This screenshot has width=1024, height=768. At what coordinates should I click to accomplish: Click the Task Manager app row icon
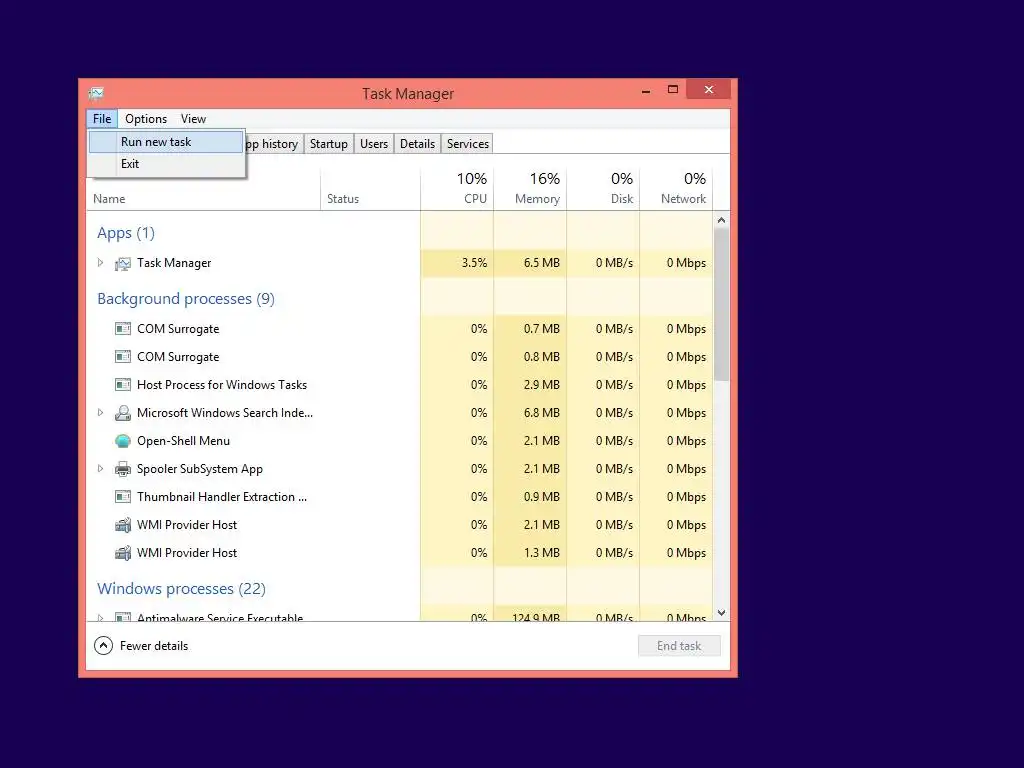[123, 263]
